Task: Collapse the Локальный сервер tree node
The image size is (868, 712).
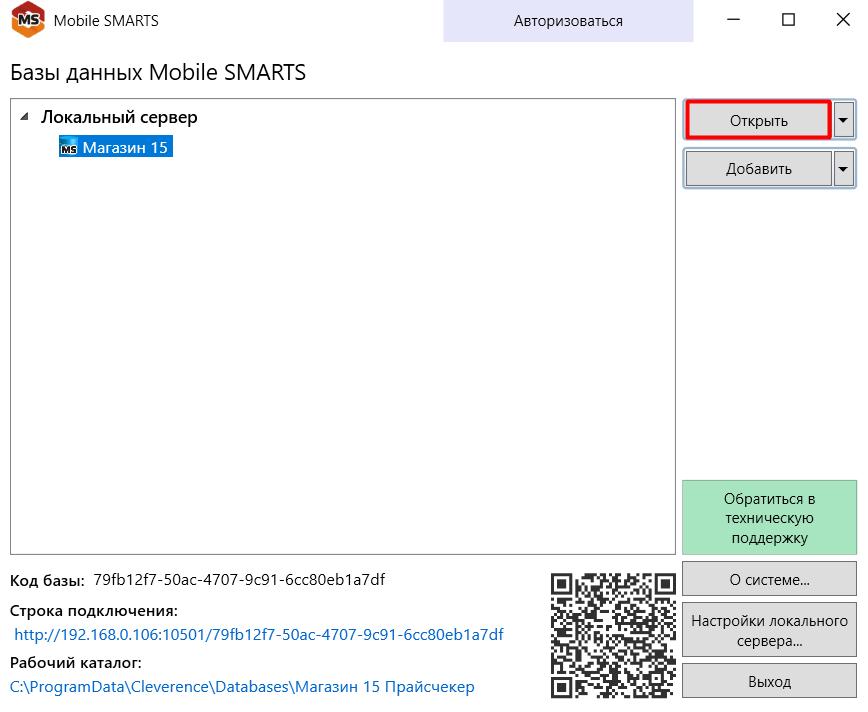Action: (x=24, y=117)
